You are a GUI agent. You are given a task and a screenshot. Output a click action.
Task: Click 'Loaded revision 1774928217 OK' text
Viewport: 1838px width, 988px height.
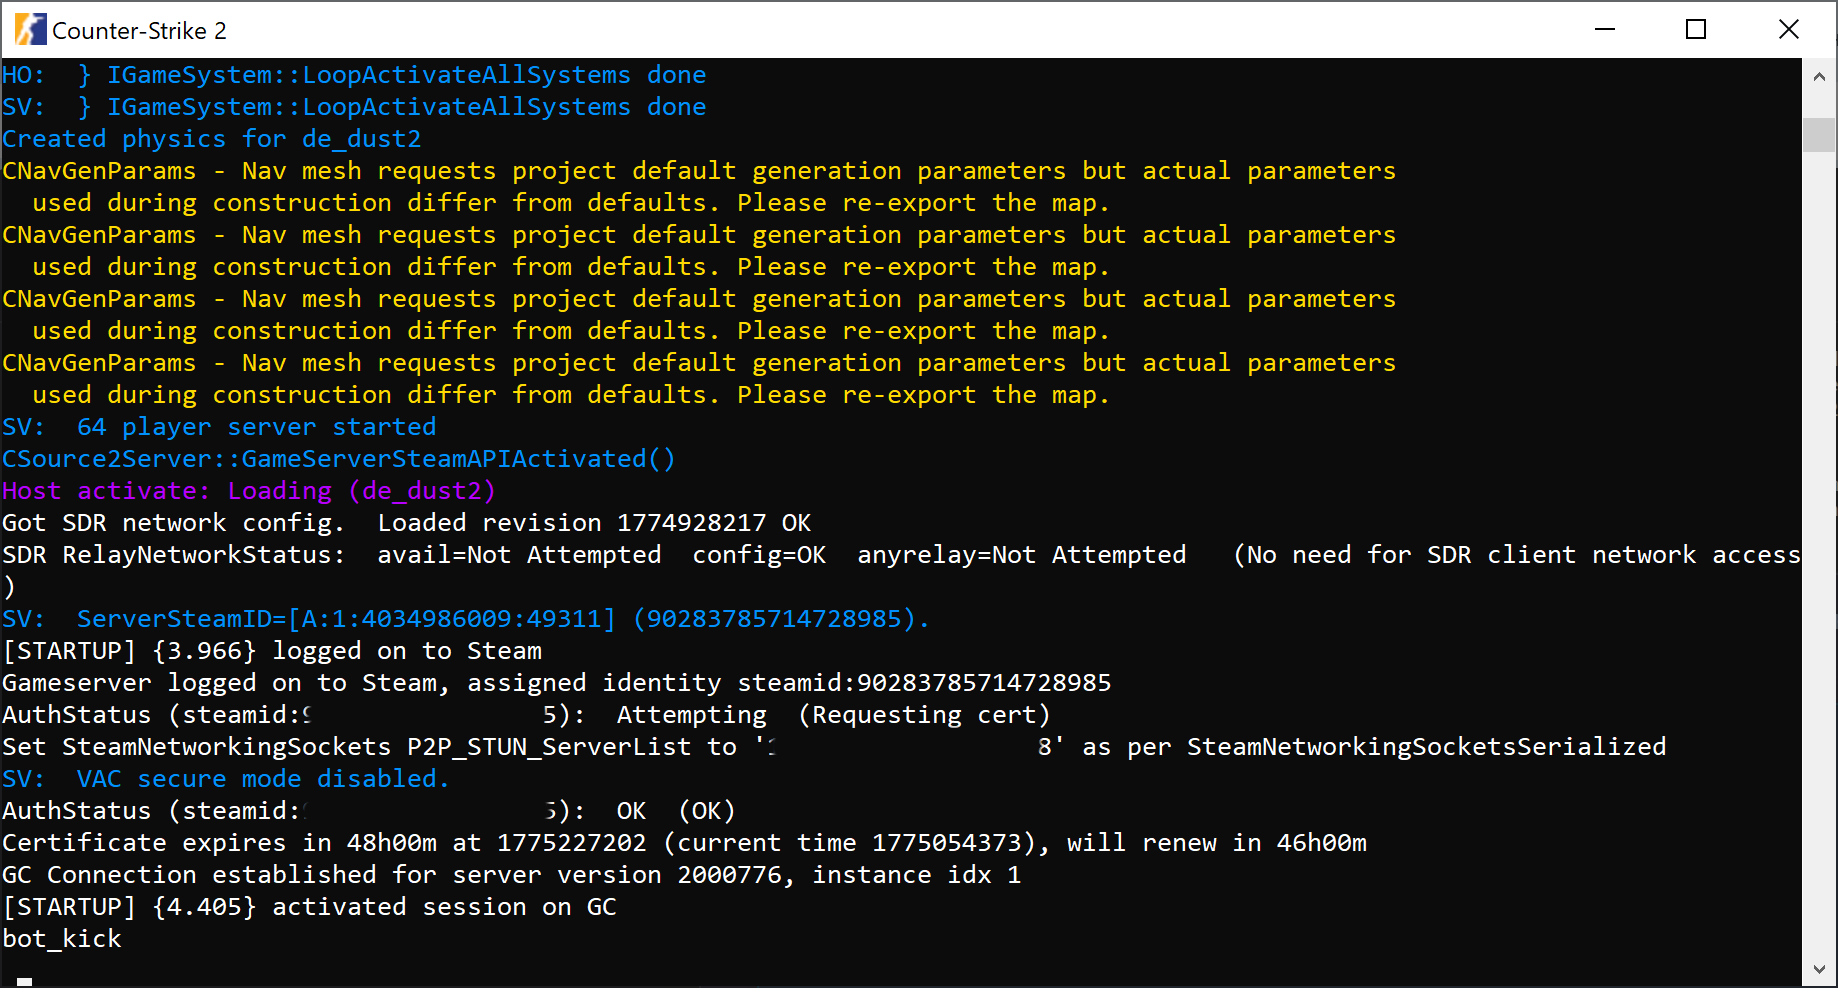pos(594,523)
